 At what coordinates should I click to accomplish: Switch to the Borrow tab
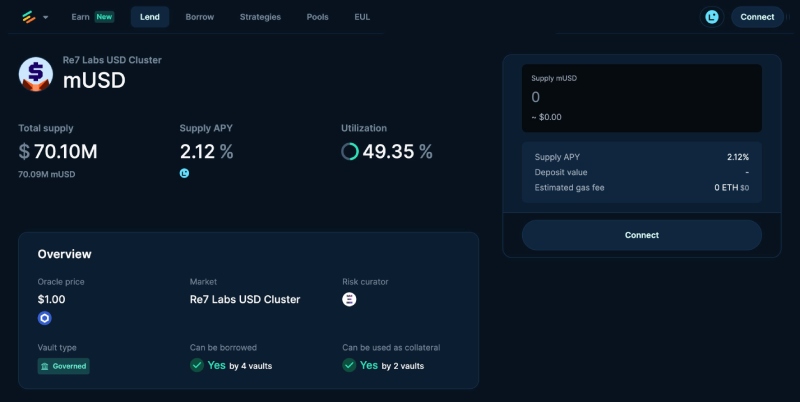point(199,17)
